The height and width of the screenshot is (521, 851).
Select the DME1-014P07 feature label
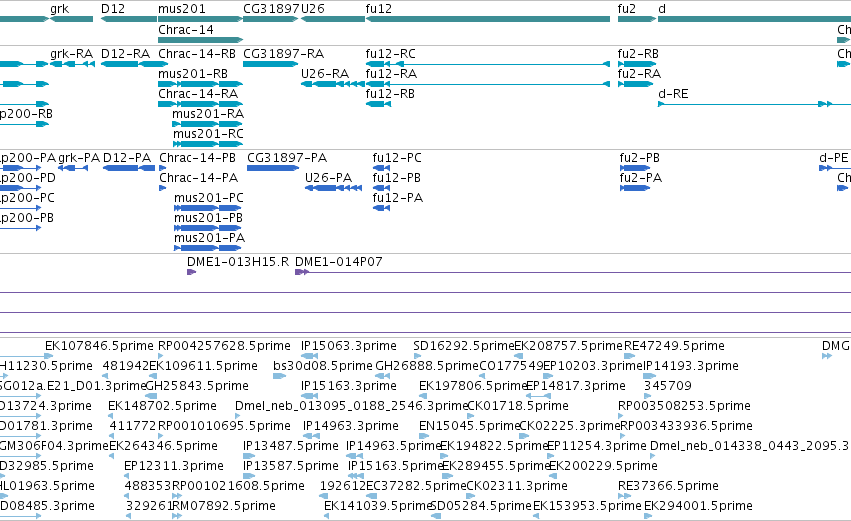(339, 262)
